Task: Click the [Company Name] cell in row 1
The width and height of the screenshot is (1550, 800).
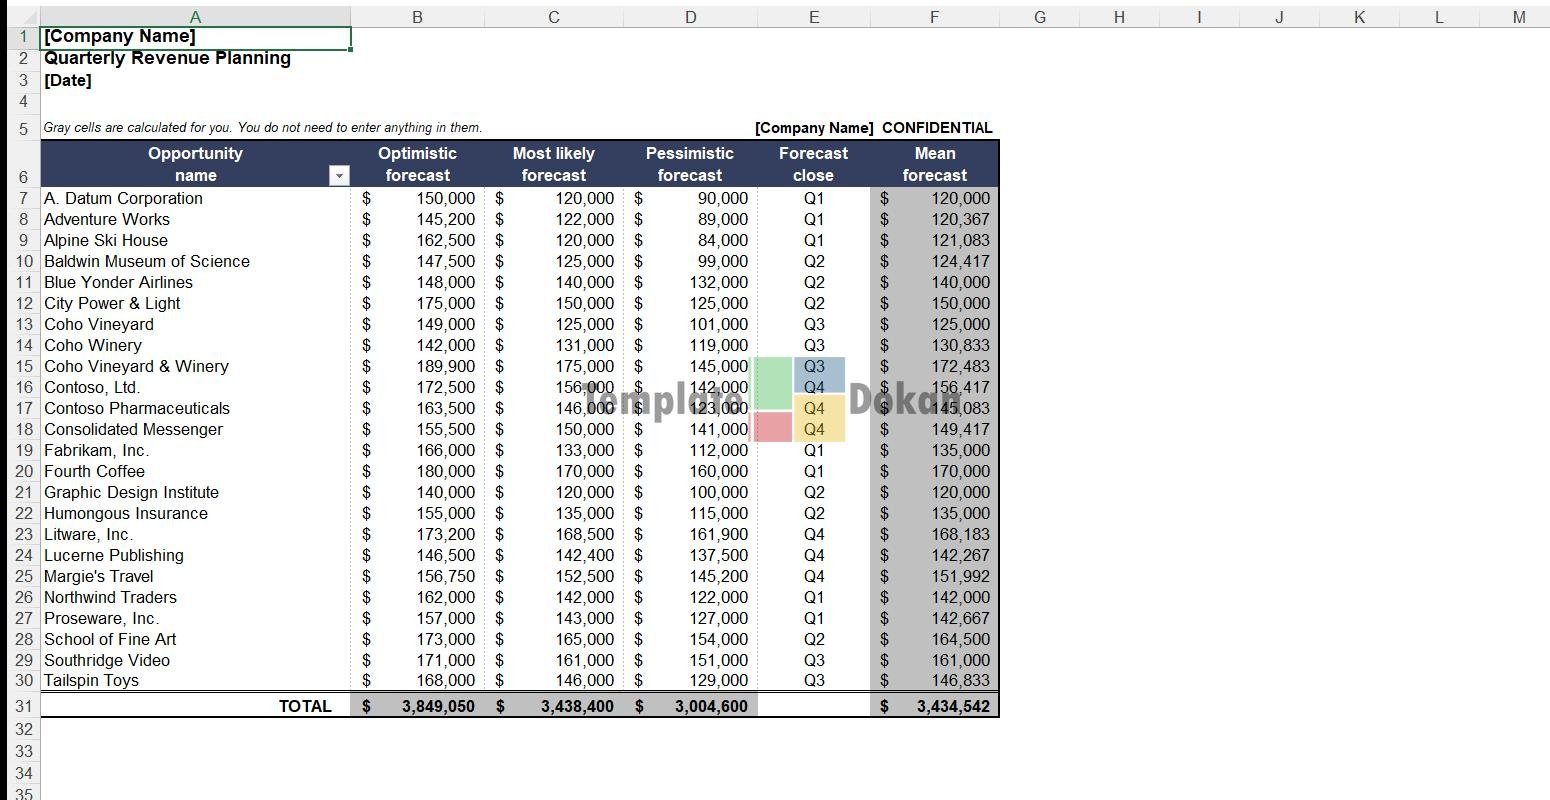Action: [195, 37]
